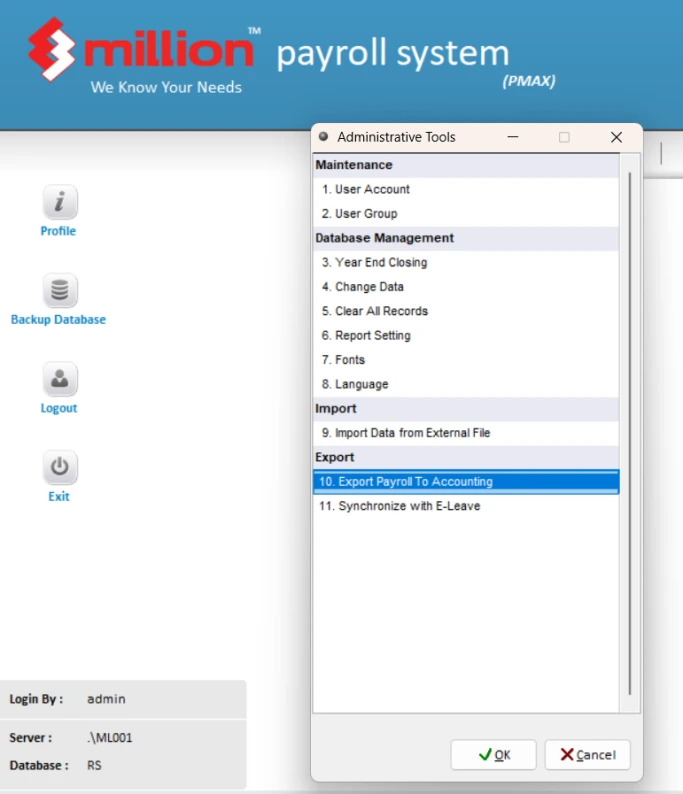
Task: Choose Synchronize with E-Leave
Action: (x=400, y=506)
